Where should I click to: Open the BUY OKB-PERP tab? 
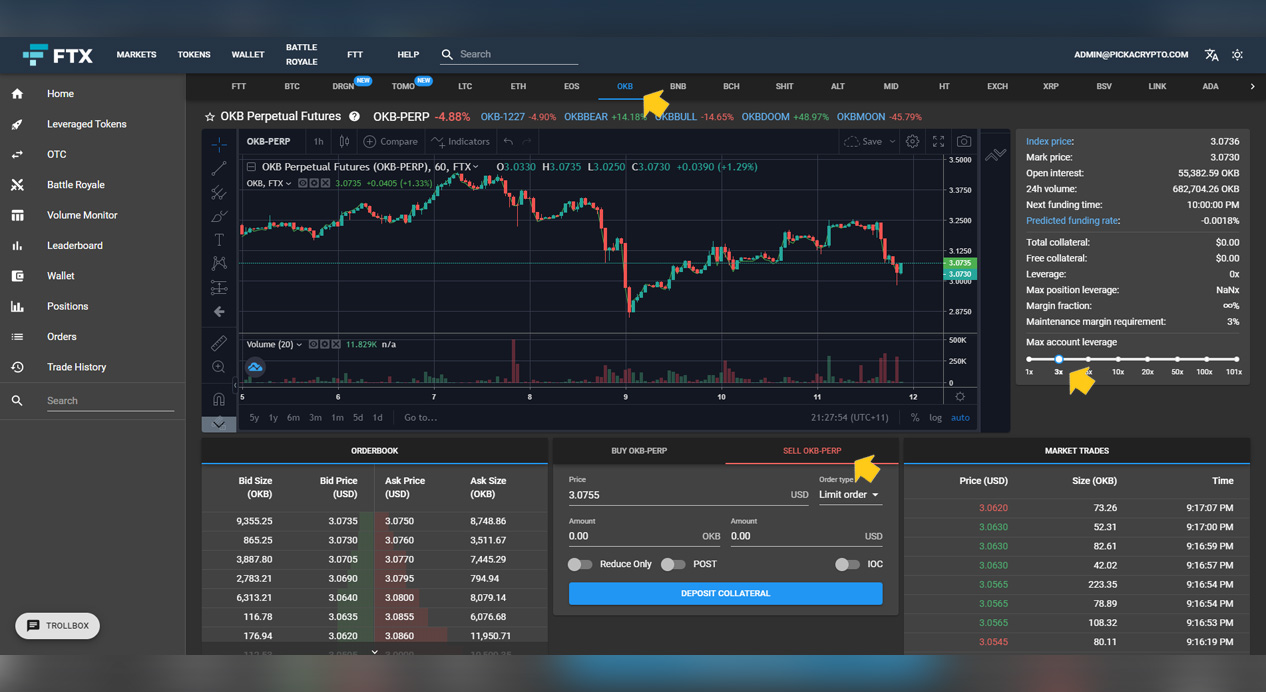coord(639,451)
